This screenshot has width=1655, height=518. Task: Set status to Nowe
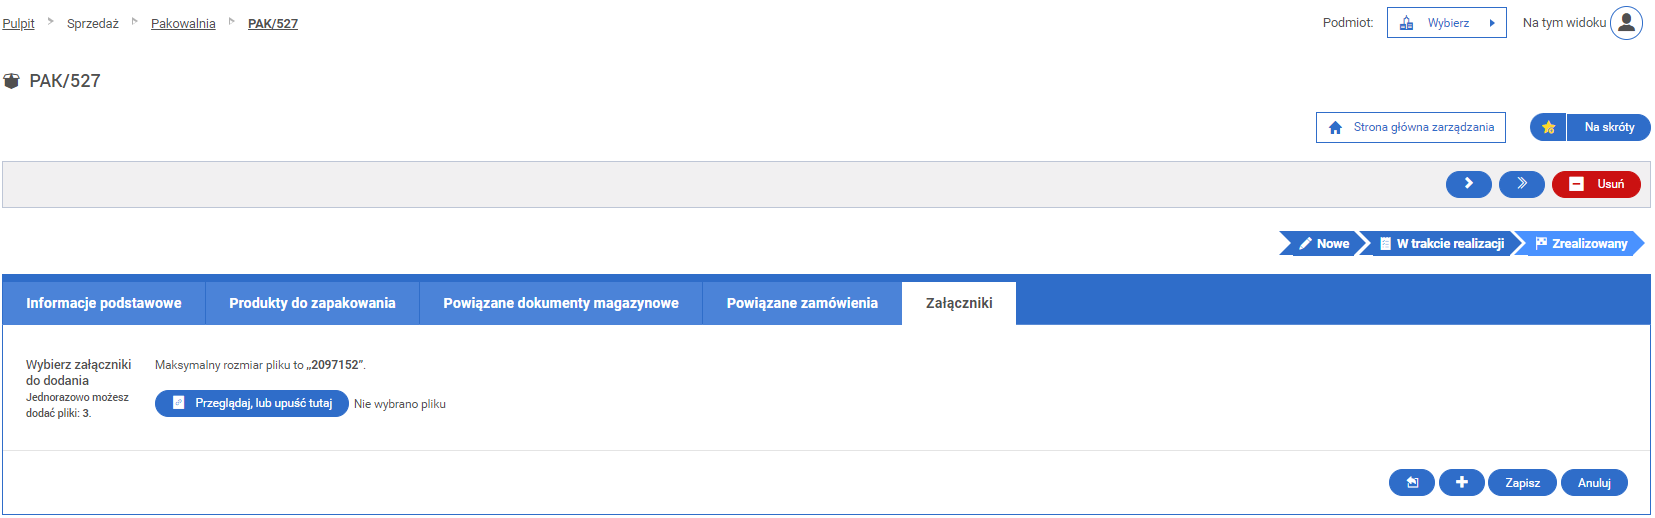tap(1323, 244)
